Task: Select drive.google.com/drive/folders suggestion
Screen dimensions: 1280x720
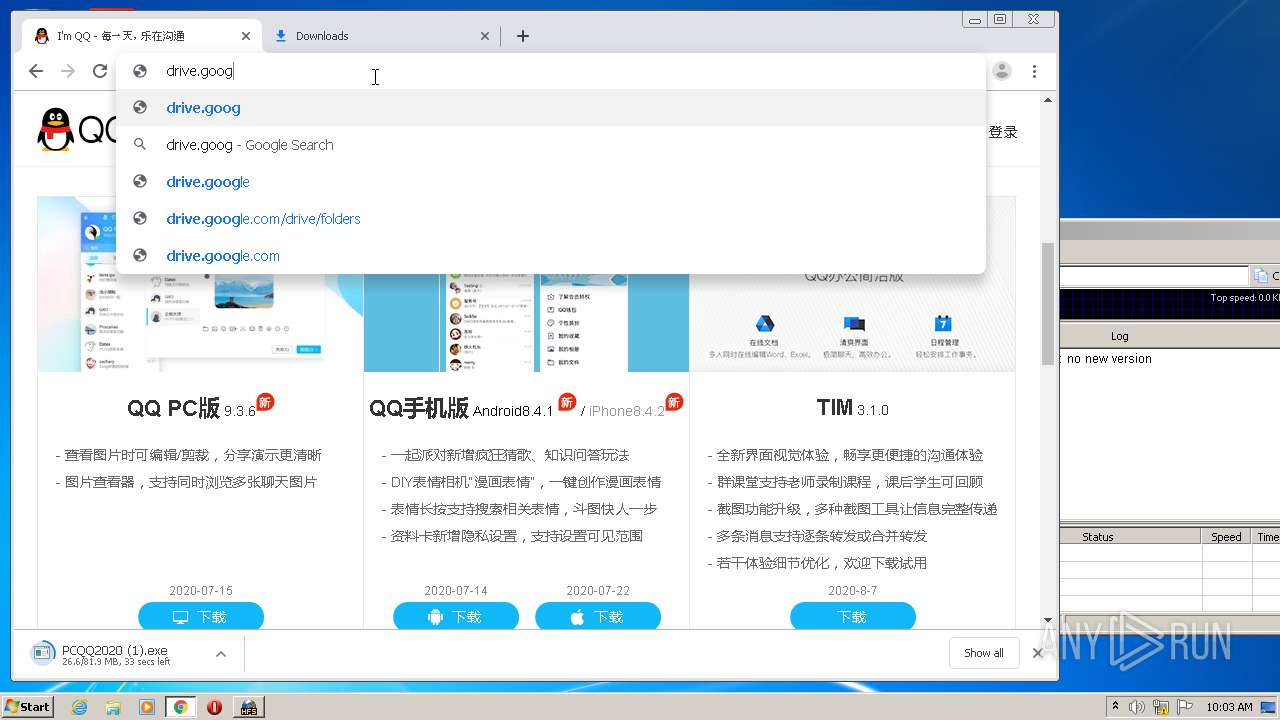Action: 551,219
